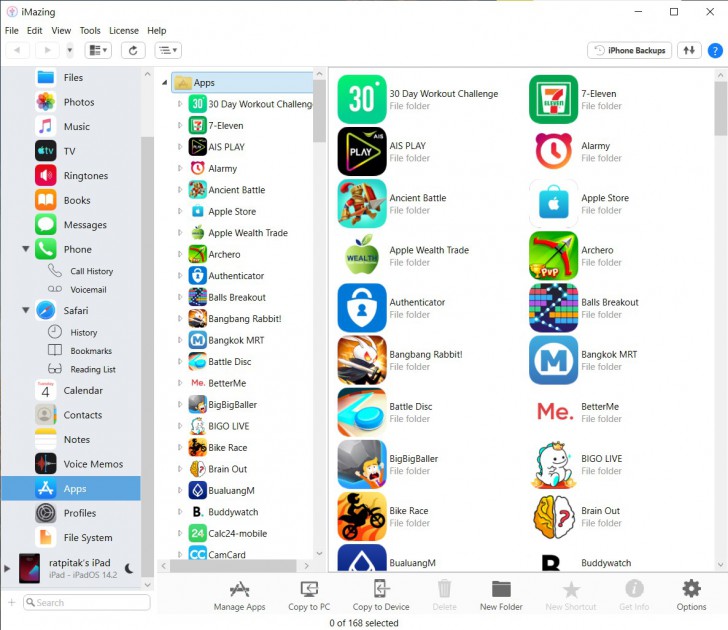The width and height of the screenshot is (728, 630).
Task: Open Calendar section in sidebar
Action: coord(83,390)
